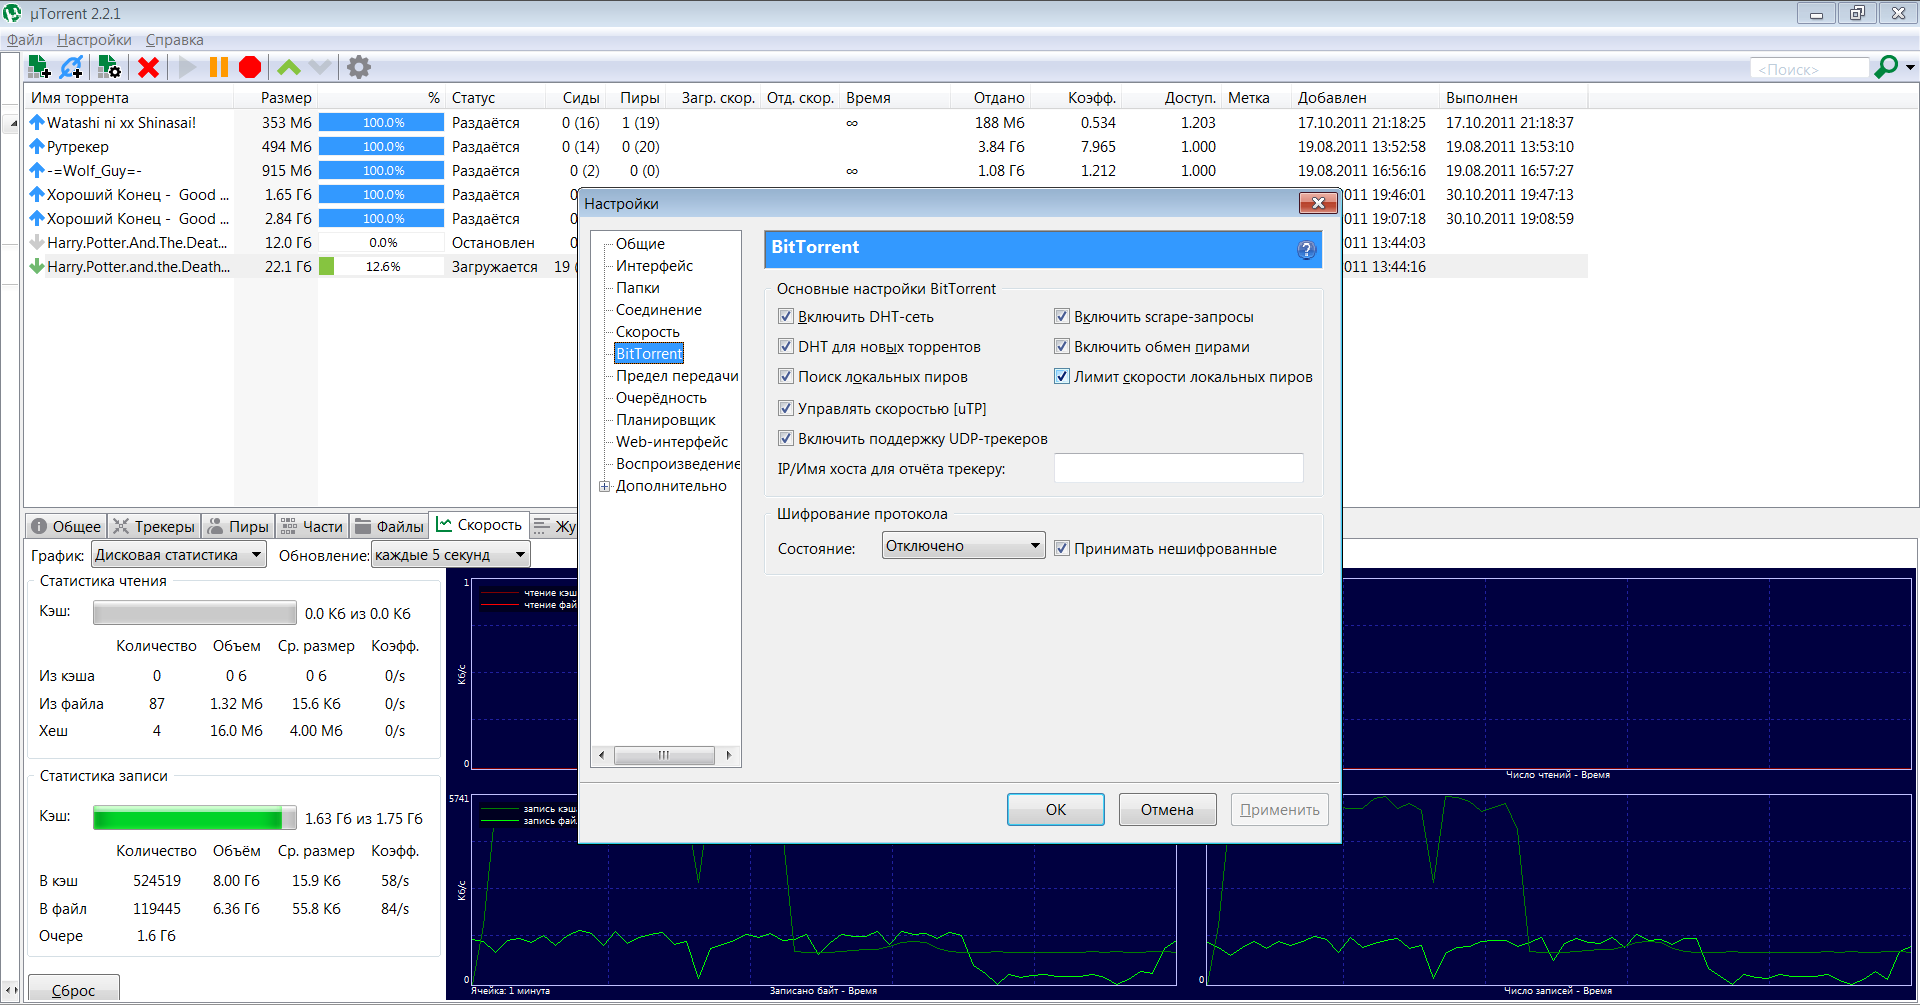
Task: Open the Настройки menu
Action: 94,40
